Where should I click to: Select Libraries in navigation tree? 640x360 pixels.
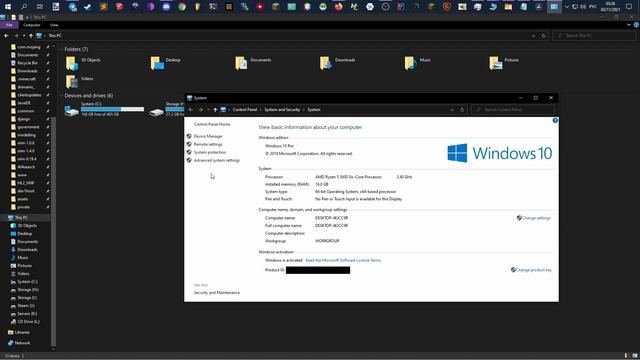(x=22, y=332)
